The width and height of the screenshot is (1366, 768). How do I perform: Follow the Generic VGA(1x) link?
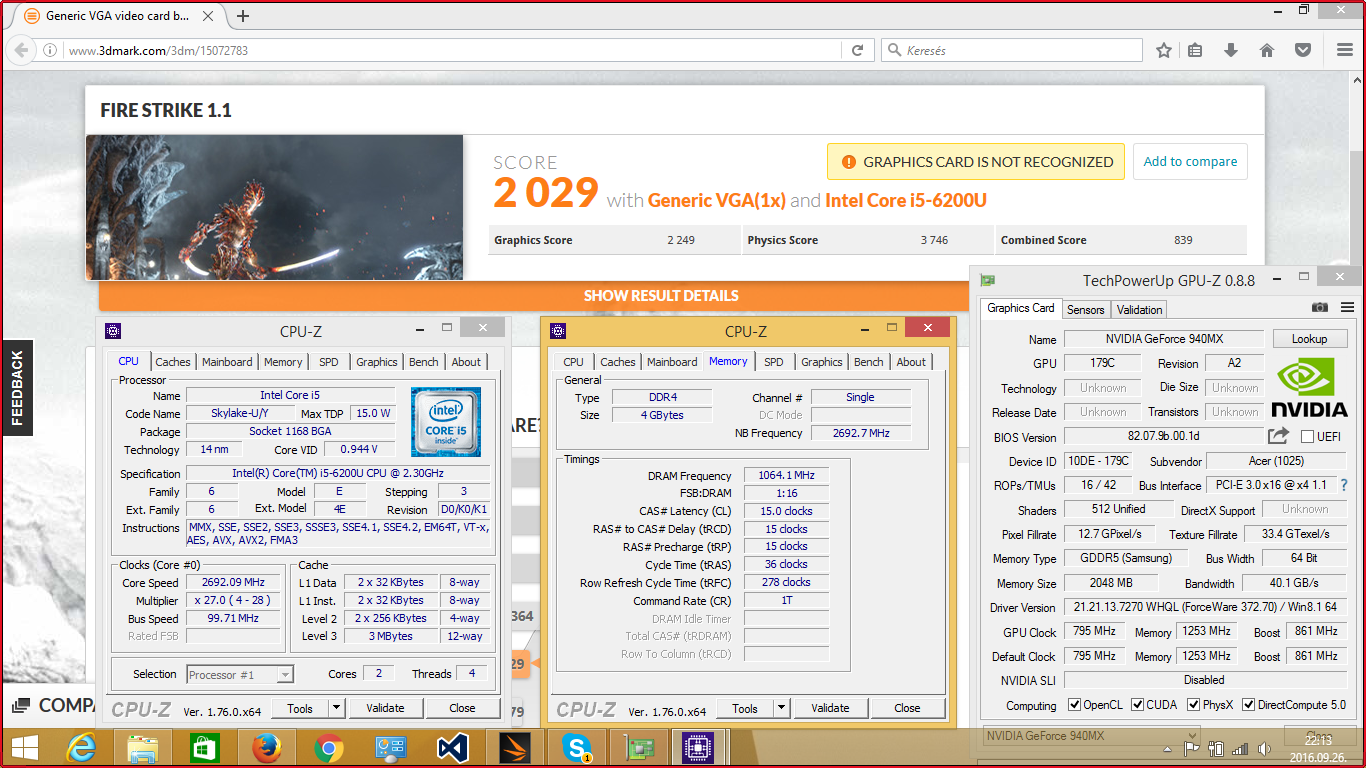point(717,200)
